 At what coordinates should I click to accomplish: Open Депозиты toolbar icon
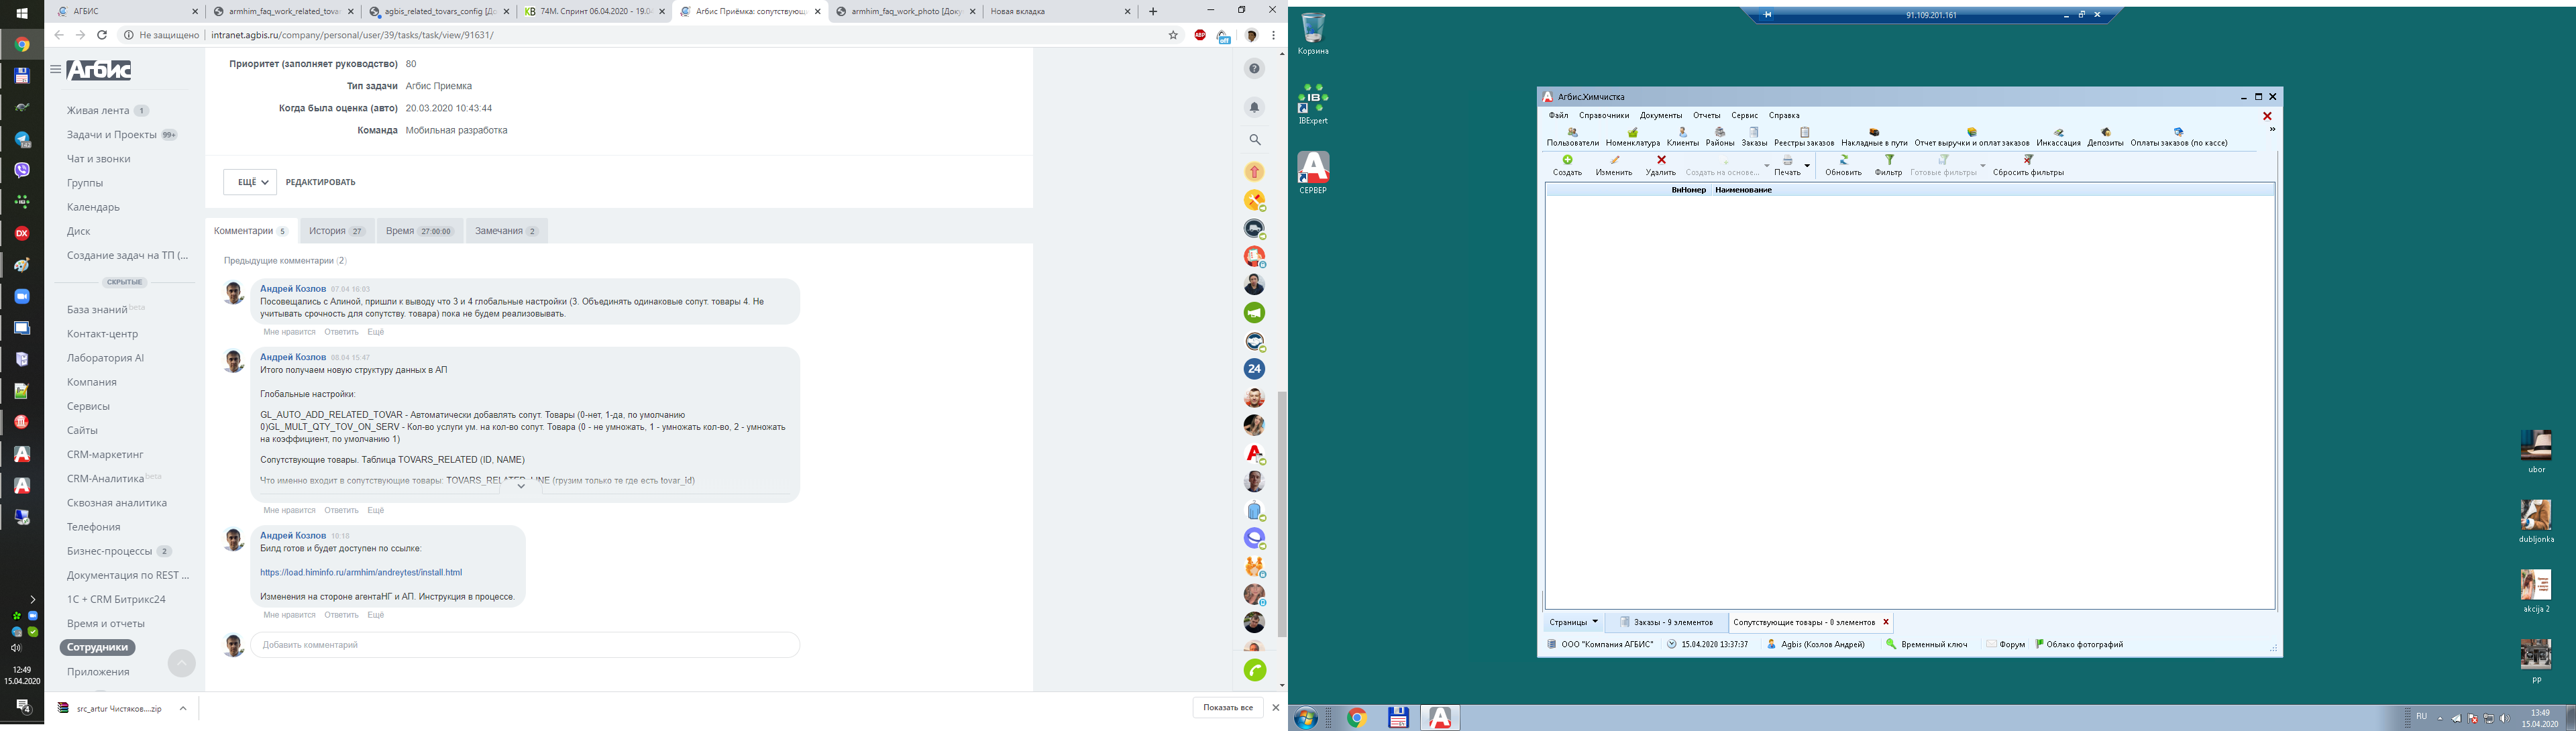tap(2105, 138)
